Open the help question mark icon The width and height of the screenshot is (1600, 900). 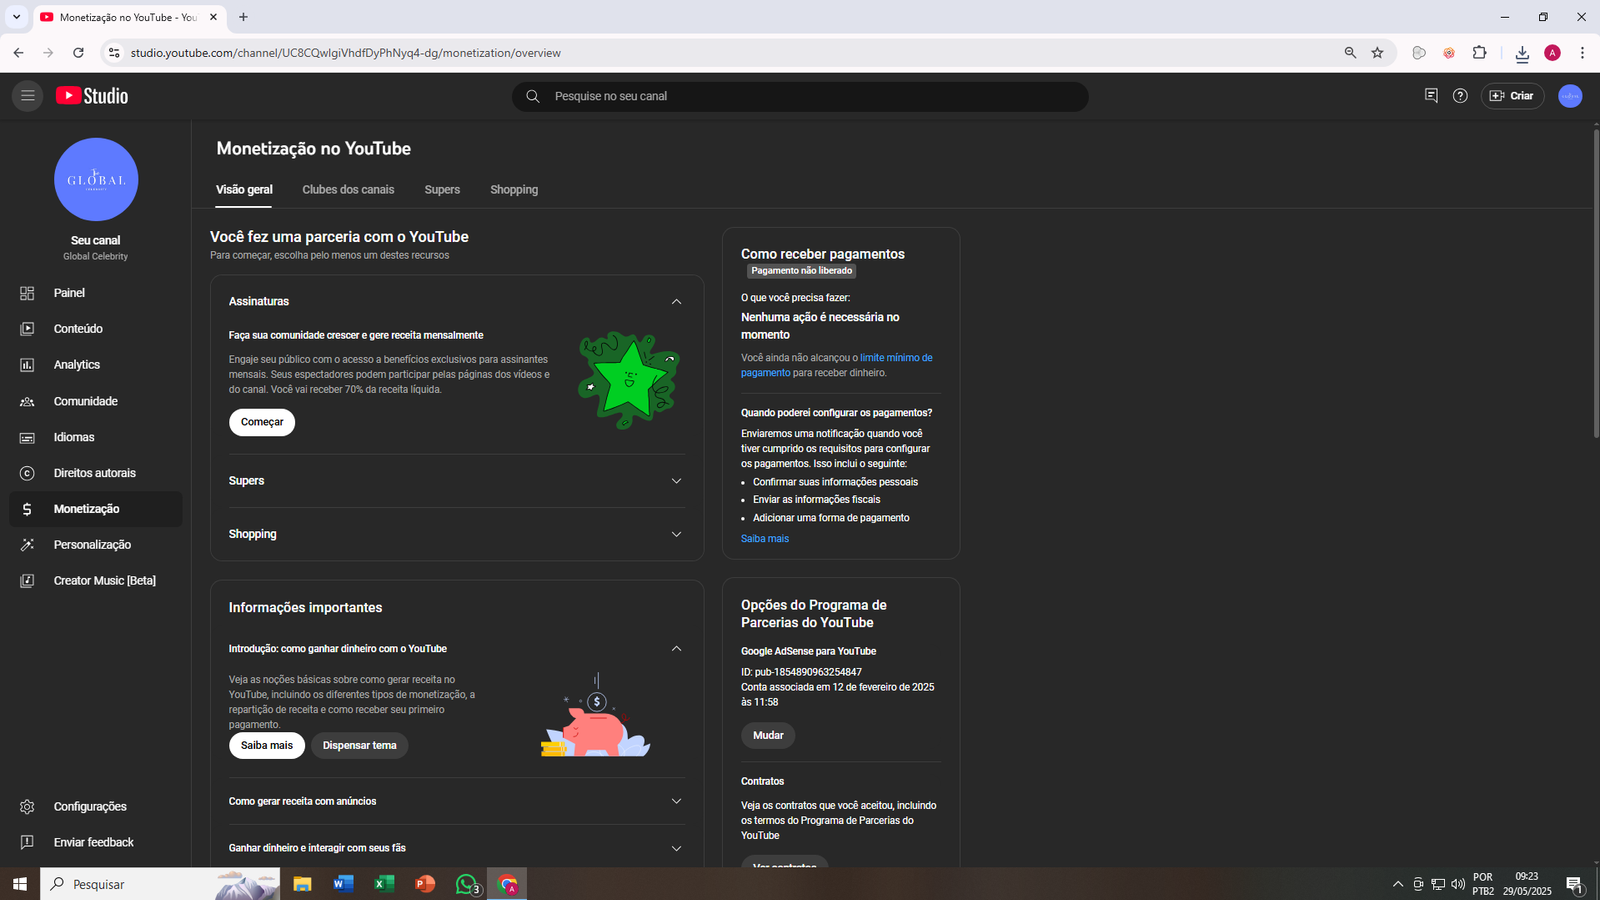click(x=1460, y=96)
